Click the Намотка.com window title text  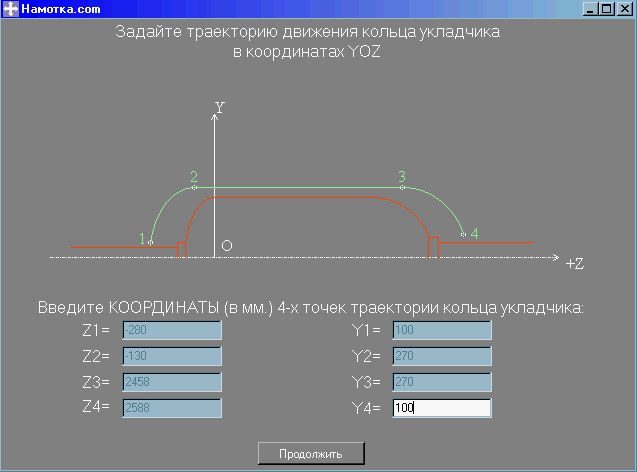pyautogui.click(x=61, y=9)
